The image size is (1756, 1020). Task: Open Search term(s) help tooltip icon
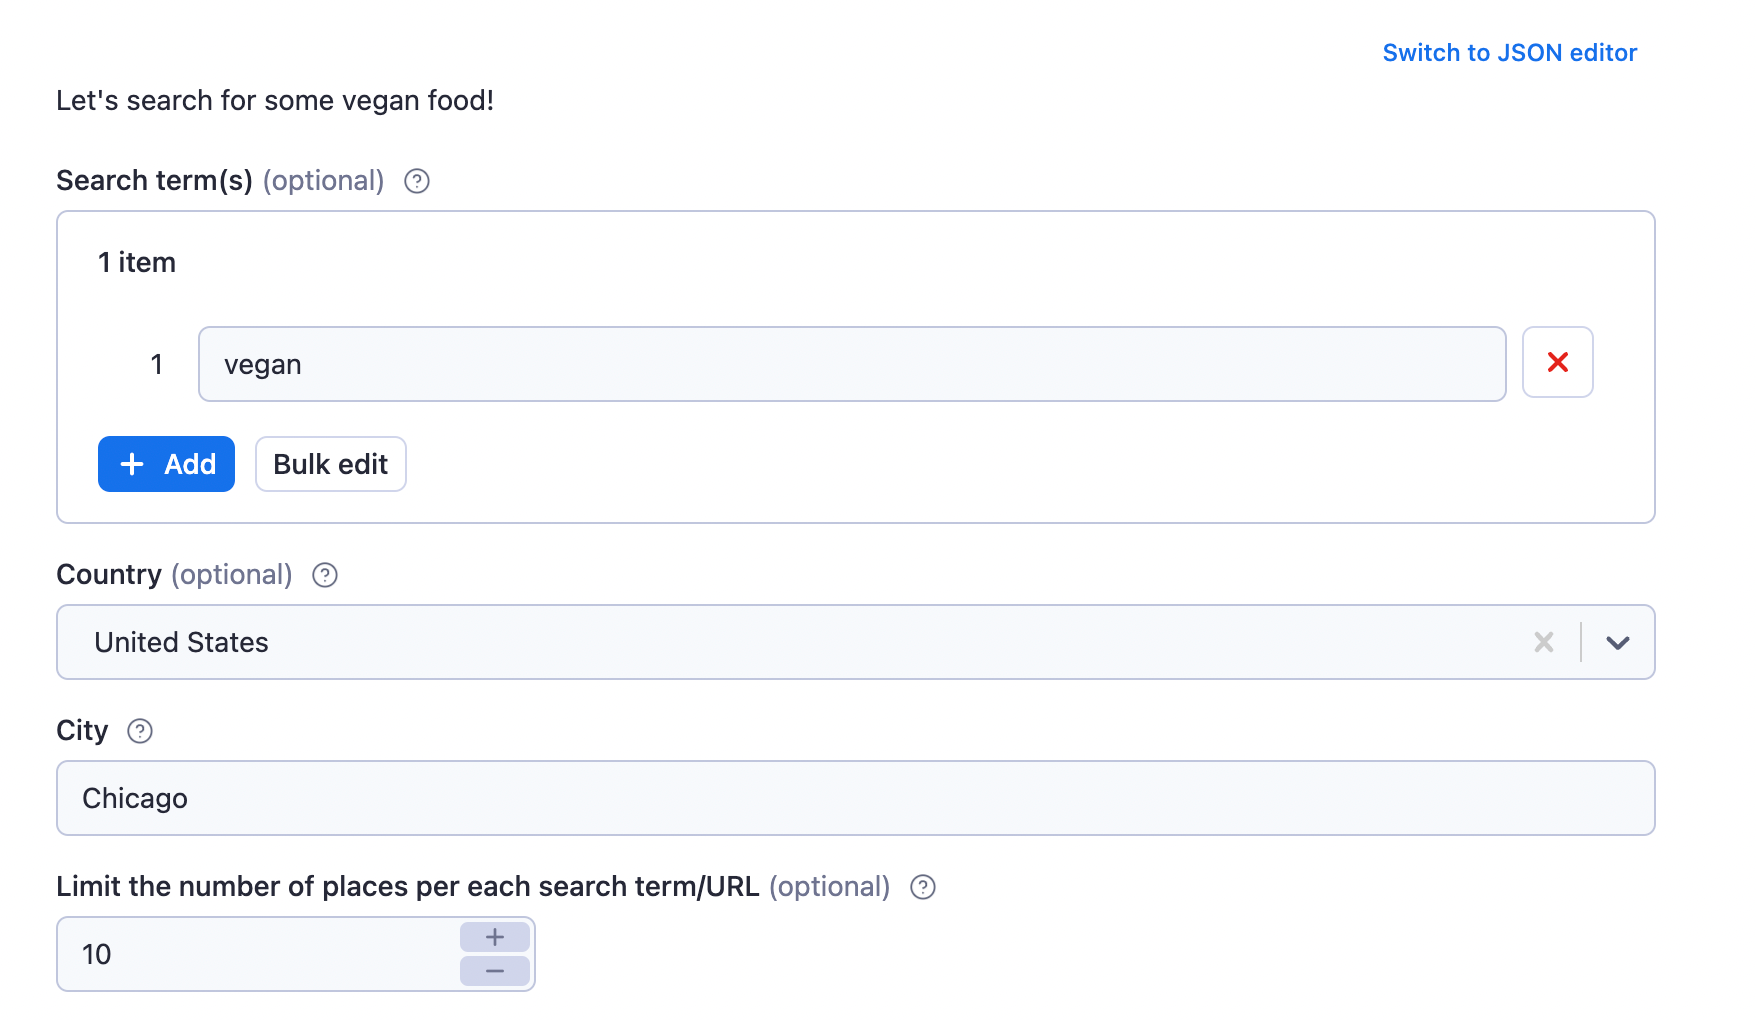[417, 181]
